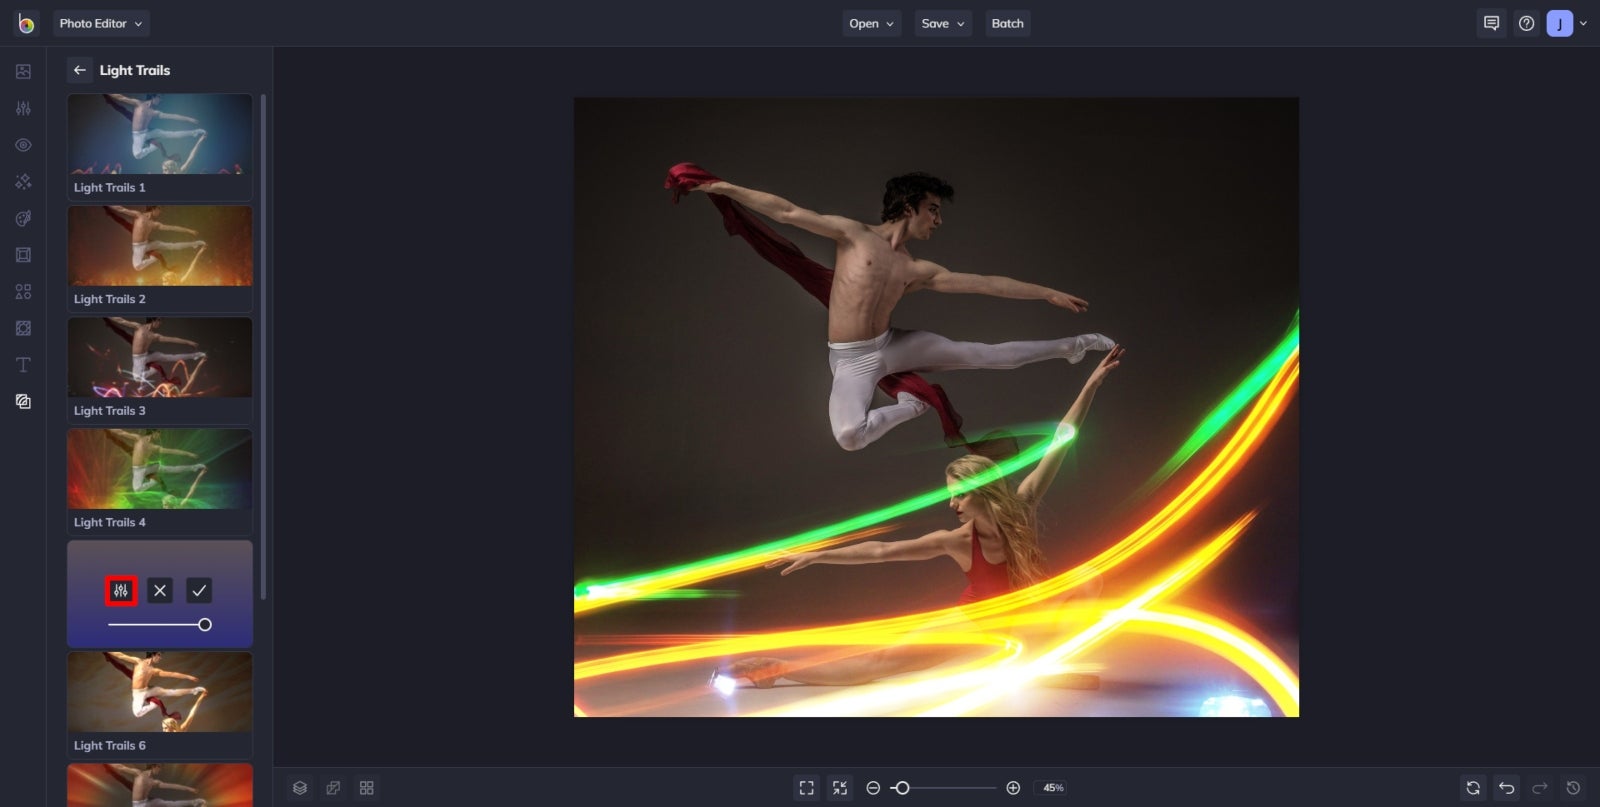
Task: Open the history clock icon
Action: 1573,788
